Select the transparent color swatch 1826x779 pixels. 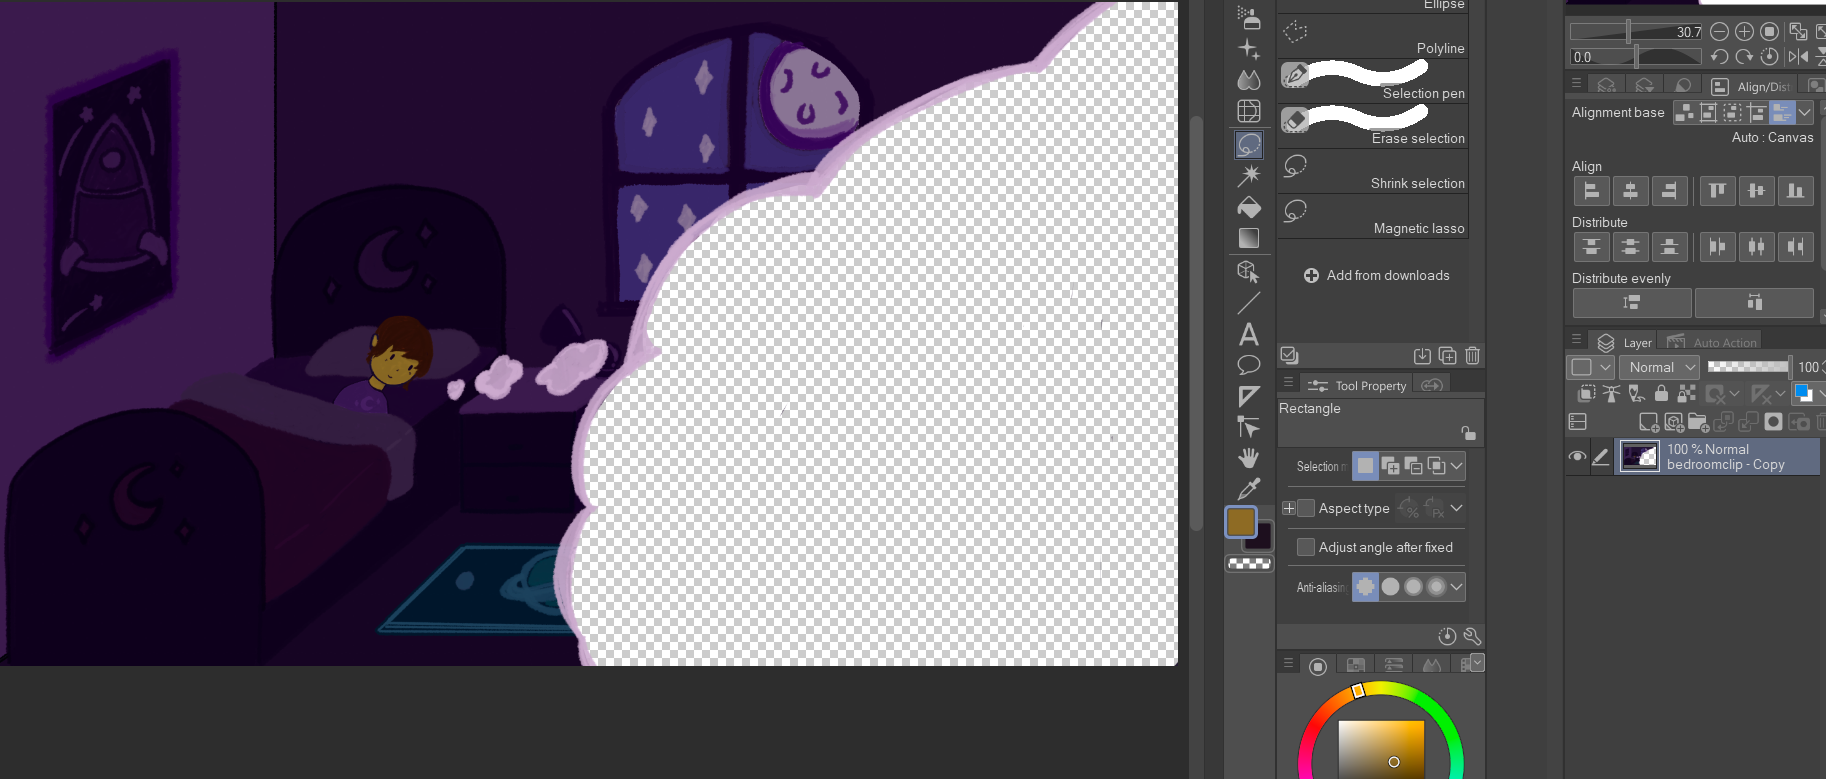tap(1249, 564)
